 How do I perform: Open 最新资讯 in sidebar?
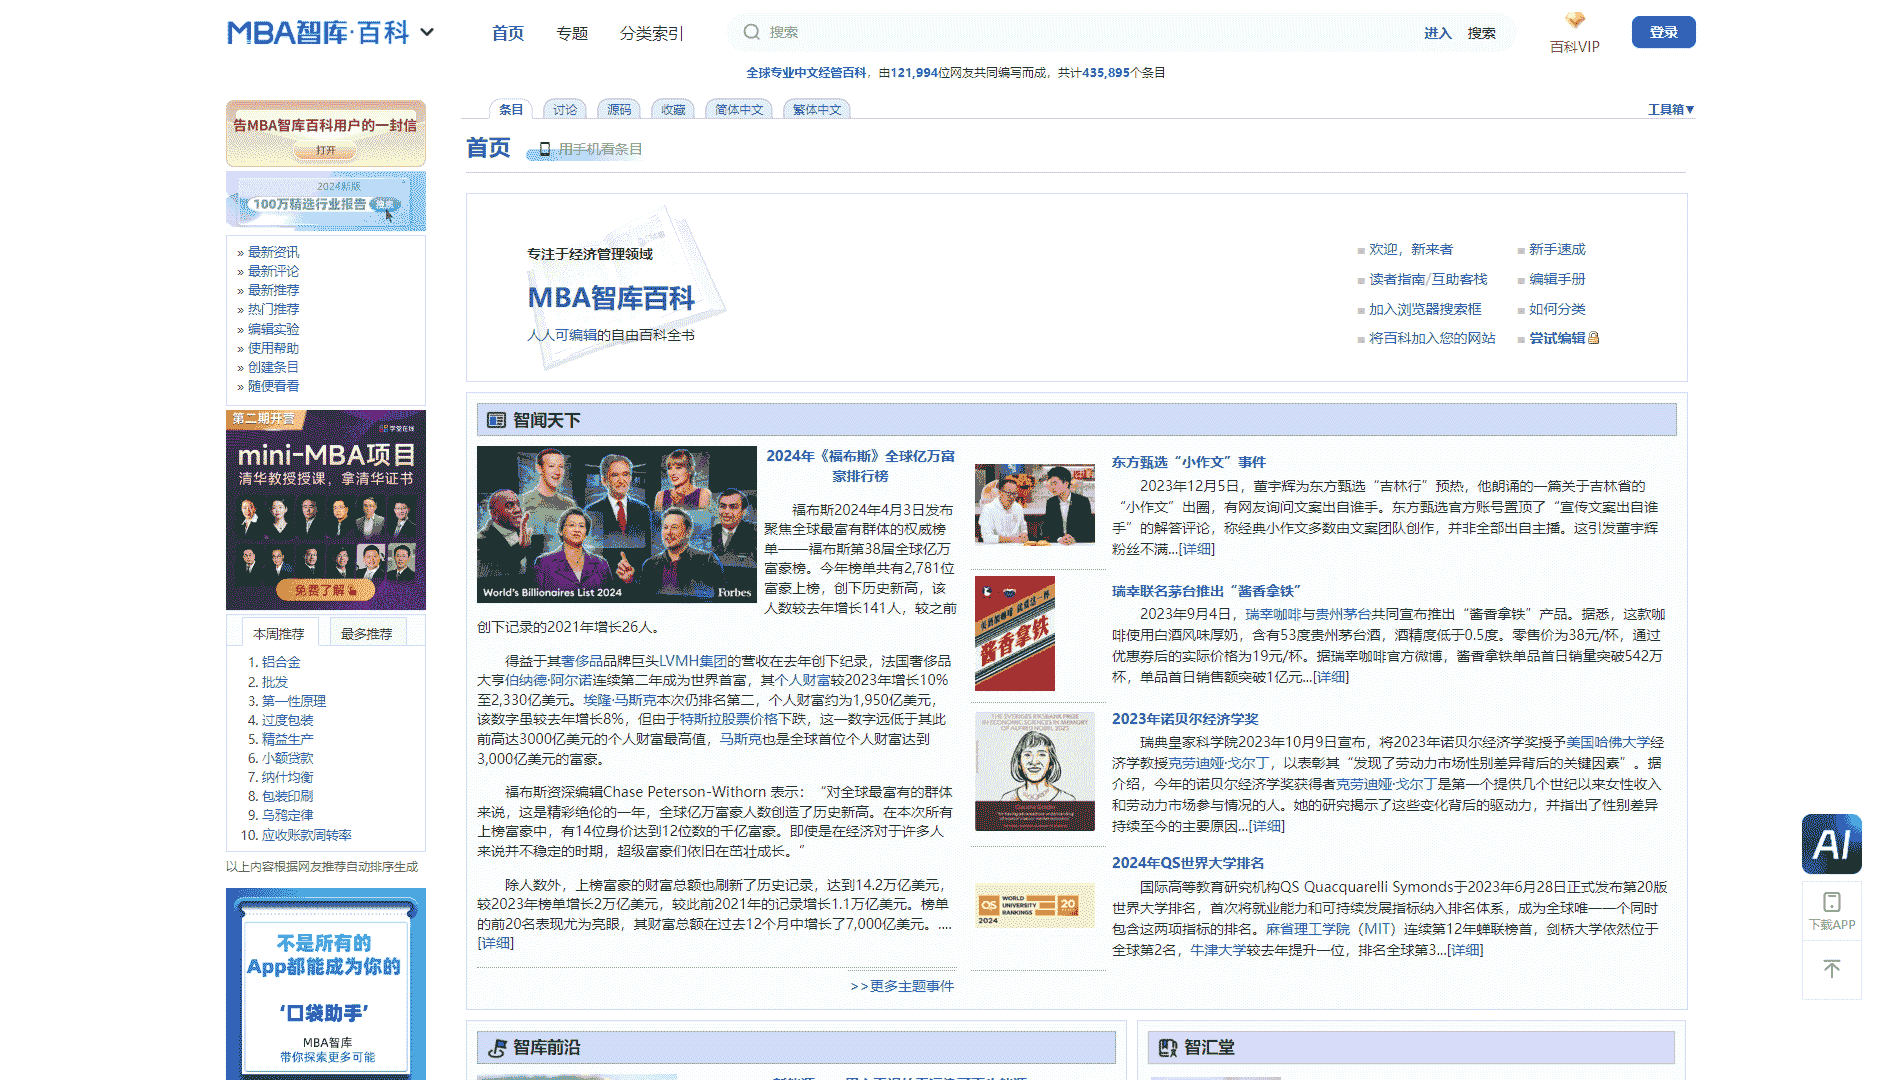[x=273, y=252]
